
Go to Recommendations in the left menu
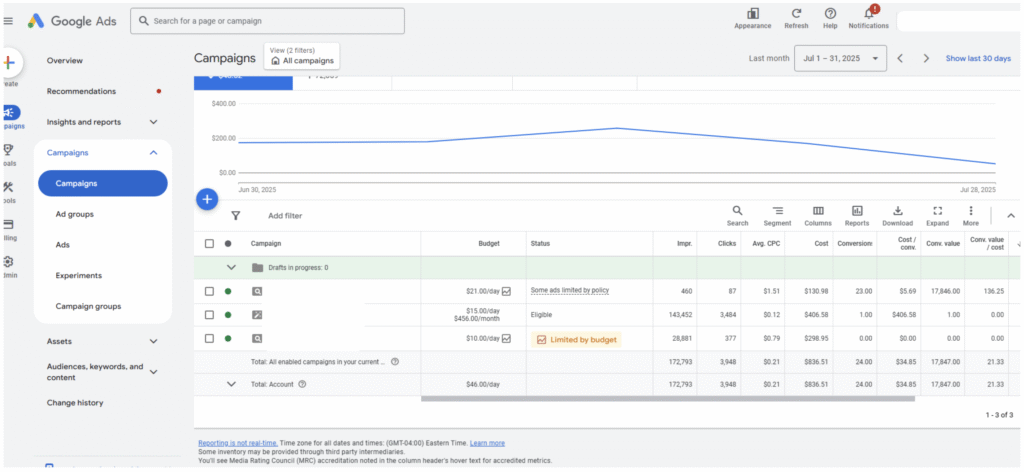pyautogui.click(x=81, y=91)
